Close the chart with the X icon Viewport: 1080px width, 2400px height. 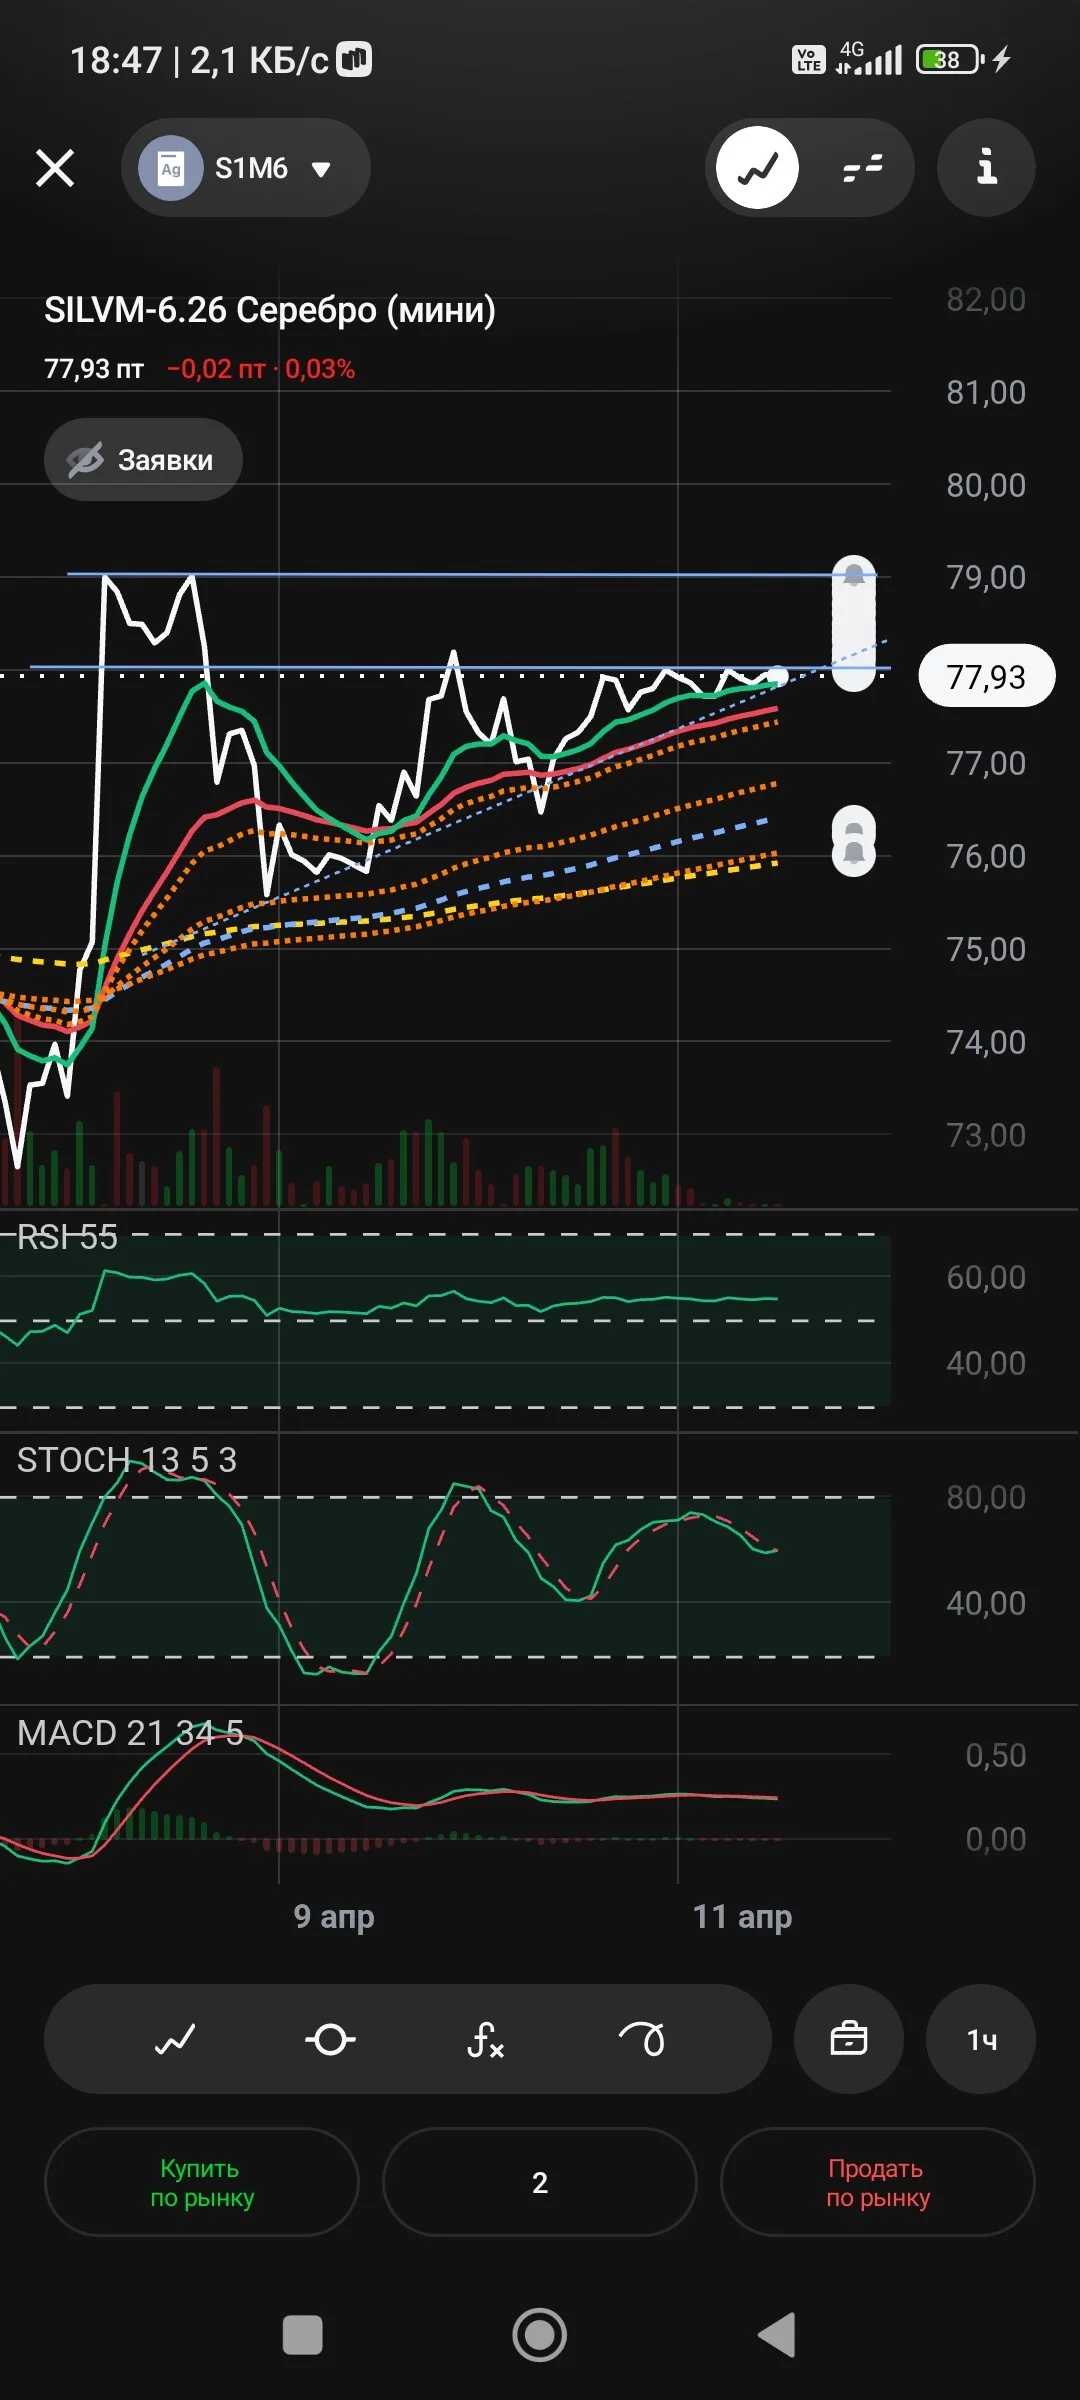pyautogui.click(x=55, y=168)
